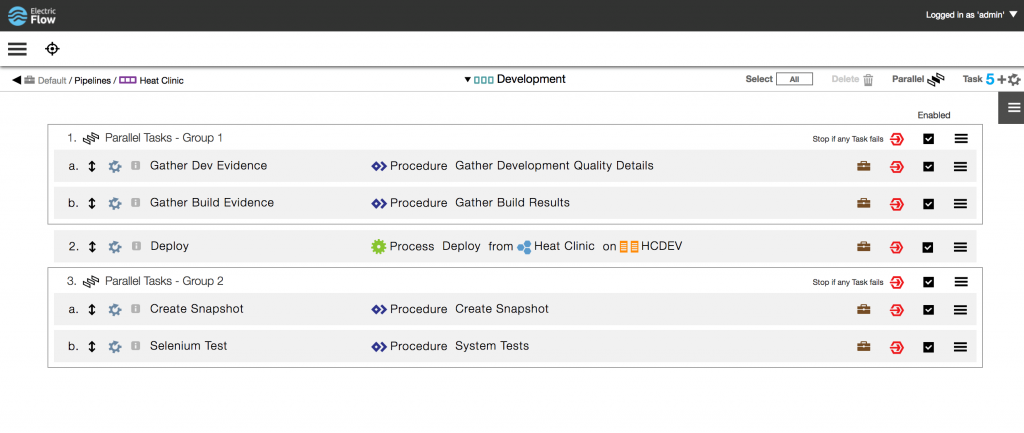The height and width of the screenshot is (433, 1024).
Task: Click Gather Build Results procedure
Action: 513,202
